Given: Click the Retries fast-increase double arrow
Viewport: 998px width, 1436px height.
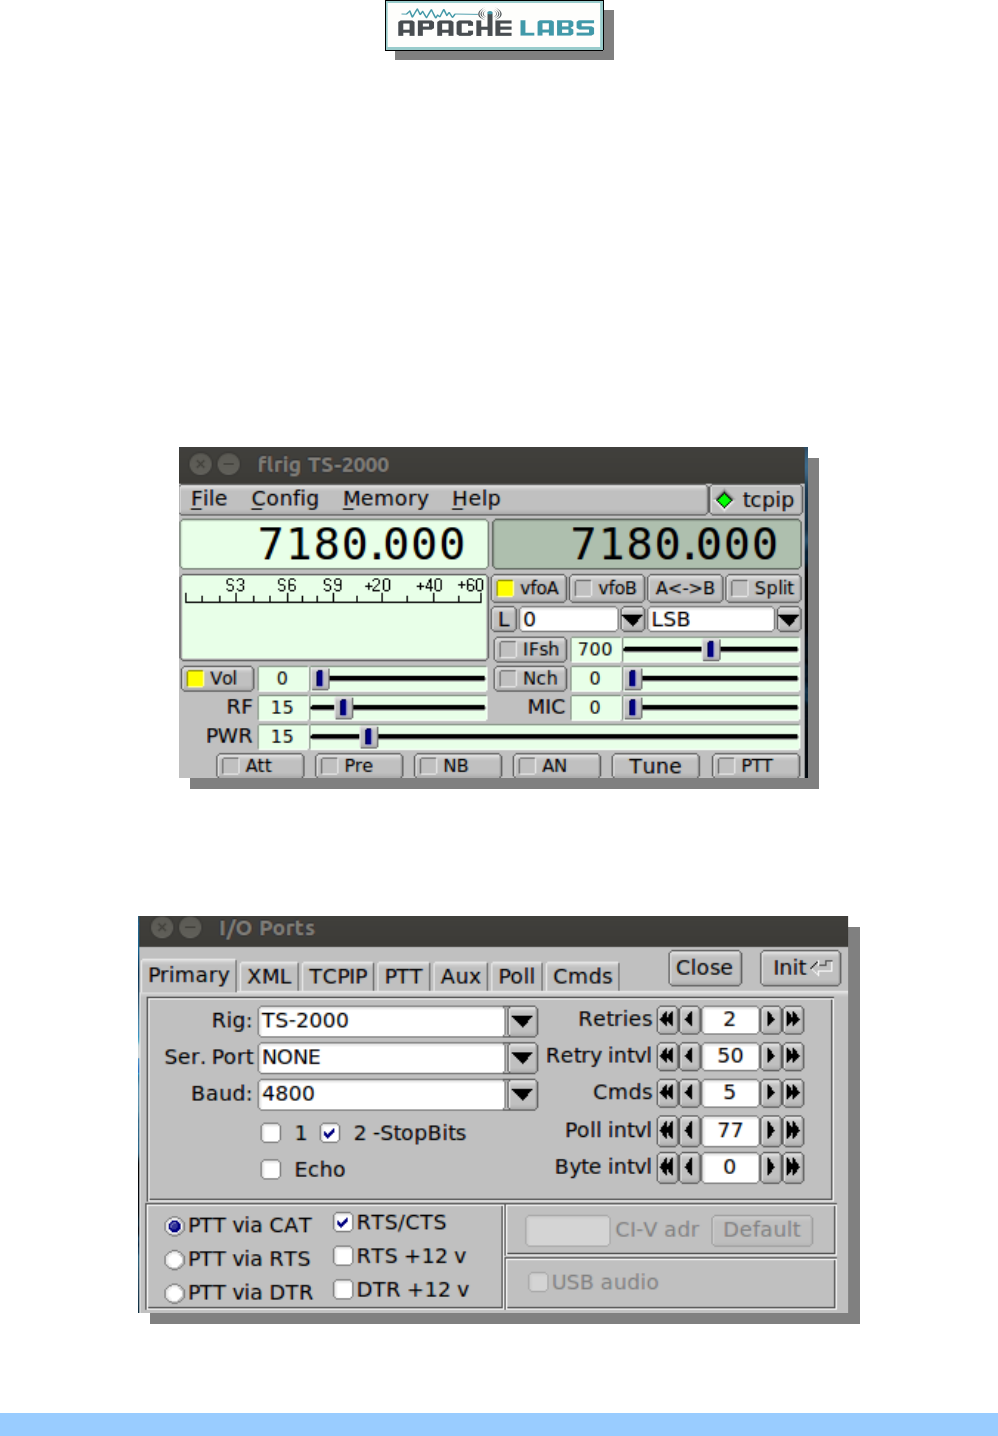Looking at the screenshot, I should [793, 1019].
